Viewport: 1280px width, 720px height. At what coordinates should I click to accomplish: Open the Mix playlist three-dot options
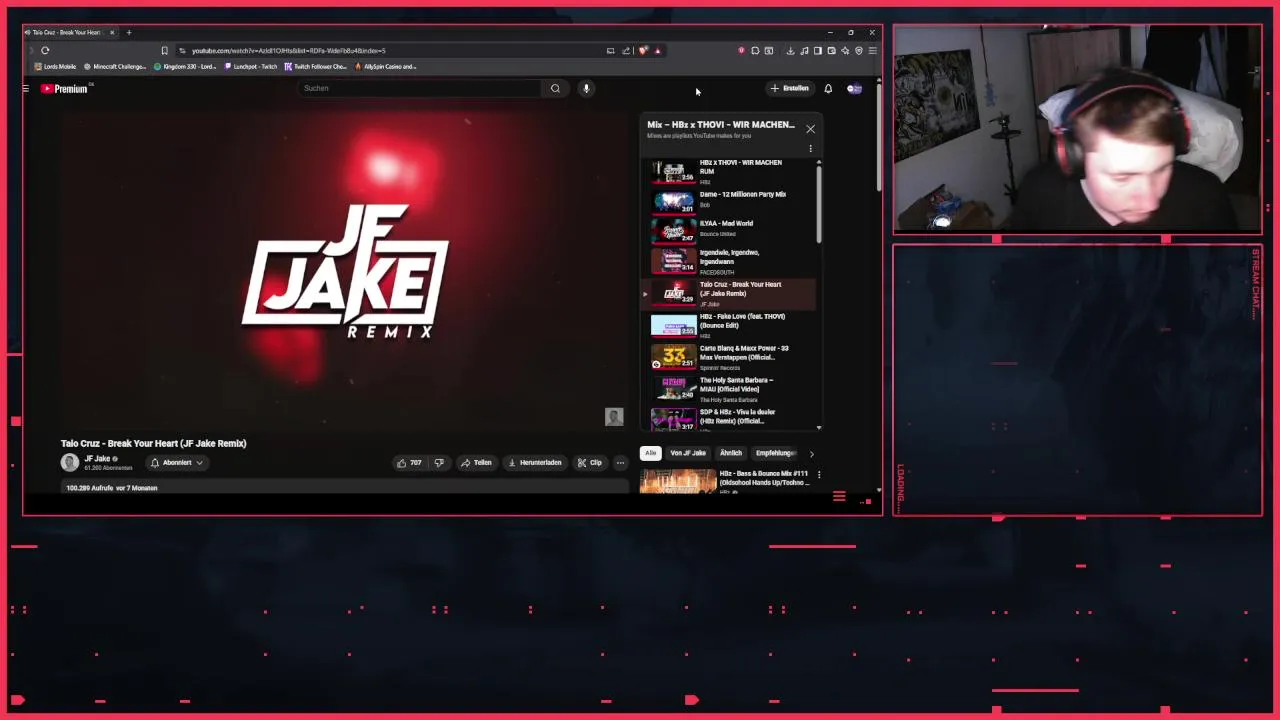click(x=810, y=149)
